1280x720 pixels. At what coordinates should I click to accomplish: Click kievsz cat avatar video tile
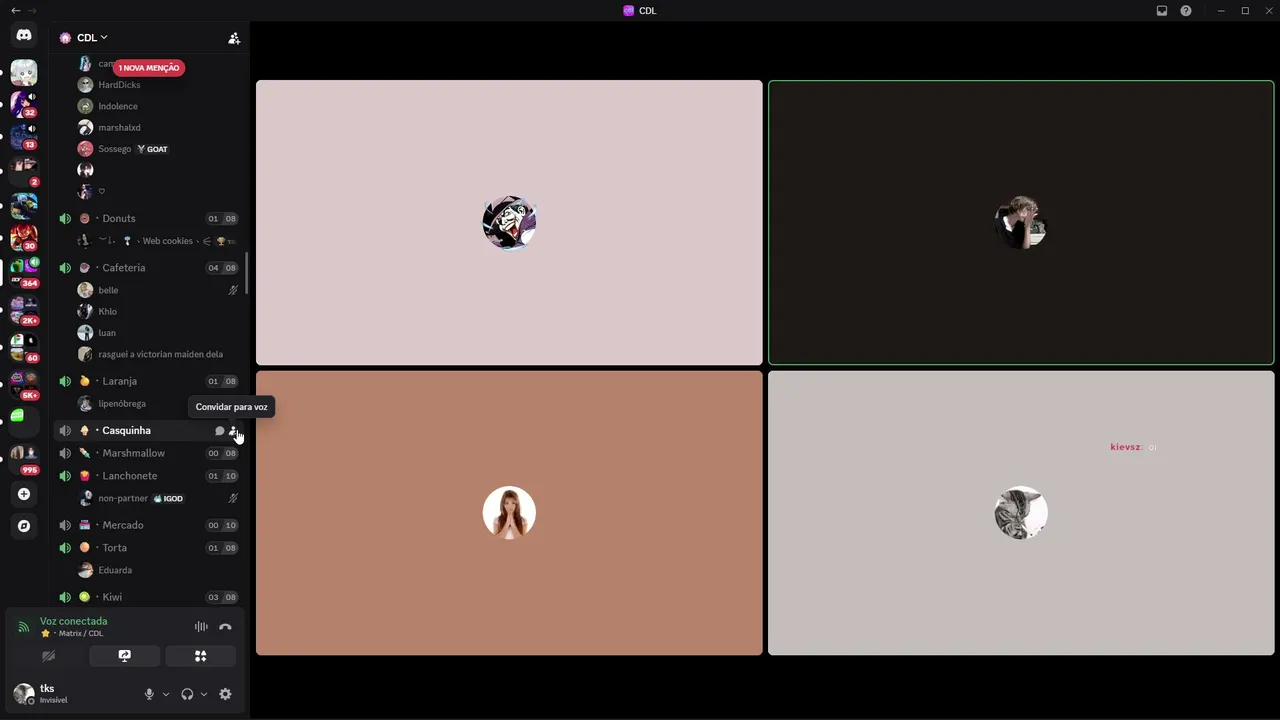tap(1021, 513)
